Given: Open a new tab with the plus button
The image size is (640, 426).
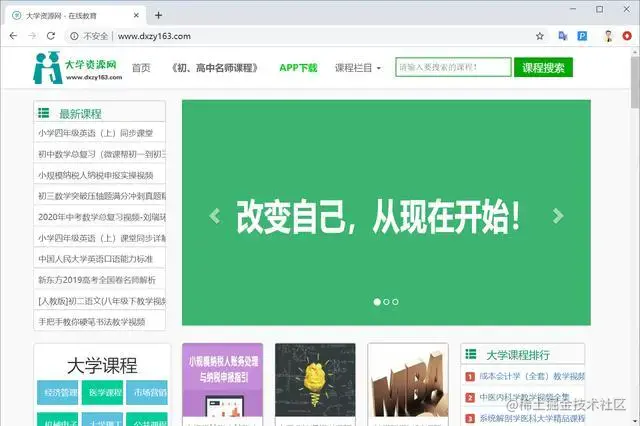Looking at the screenshot, I should pyautogui.click(x=158, y=16).
